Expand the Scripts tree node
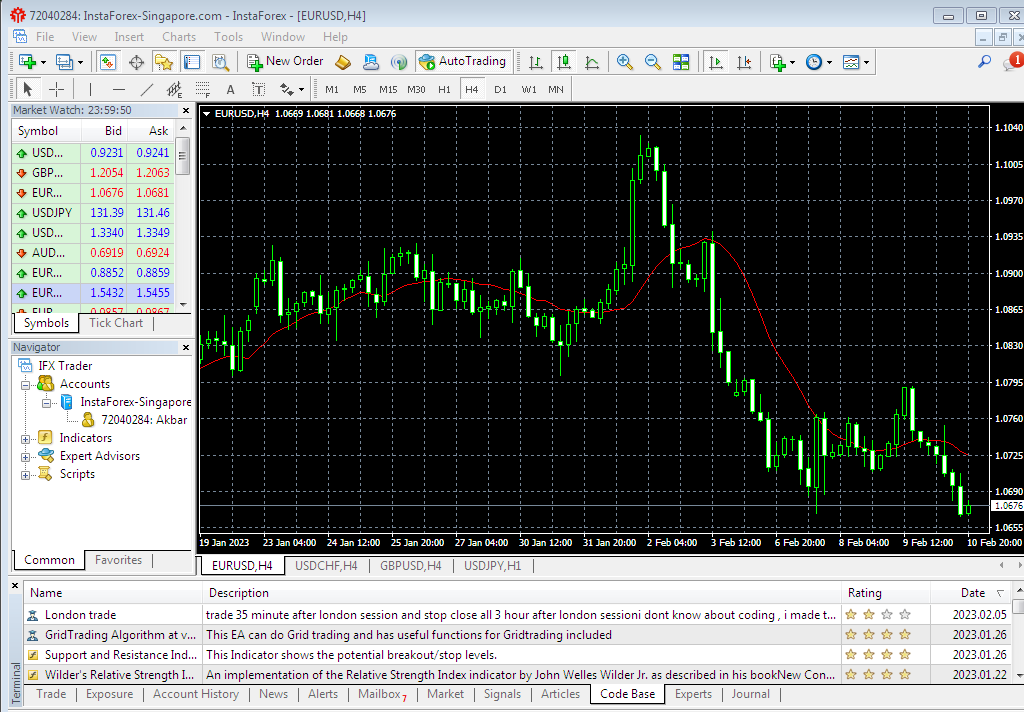The width and height of the screenshot is (1024, 712). pos(25,475)
